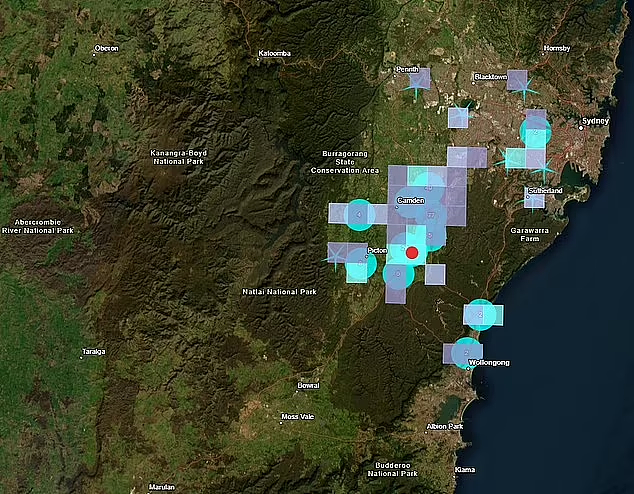Open the cluster marker labeled 77
This screenshot has height=494, width=634.
pos(431,215)
